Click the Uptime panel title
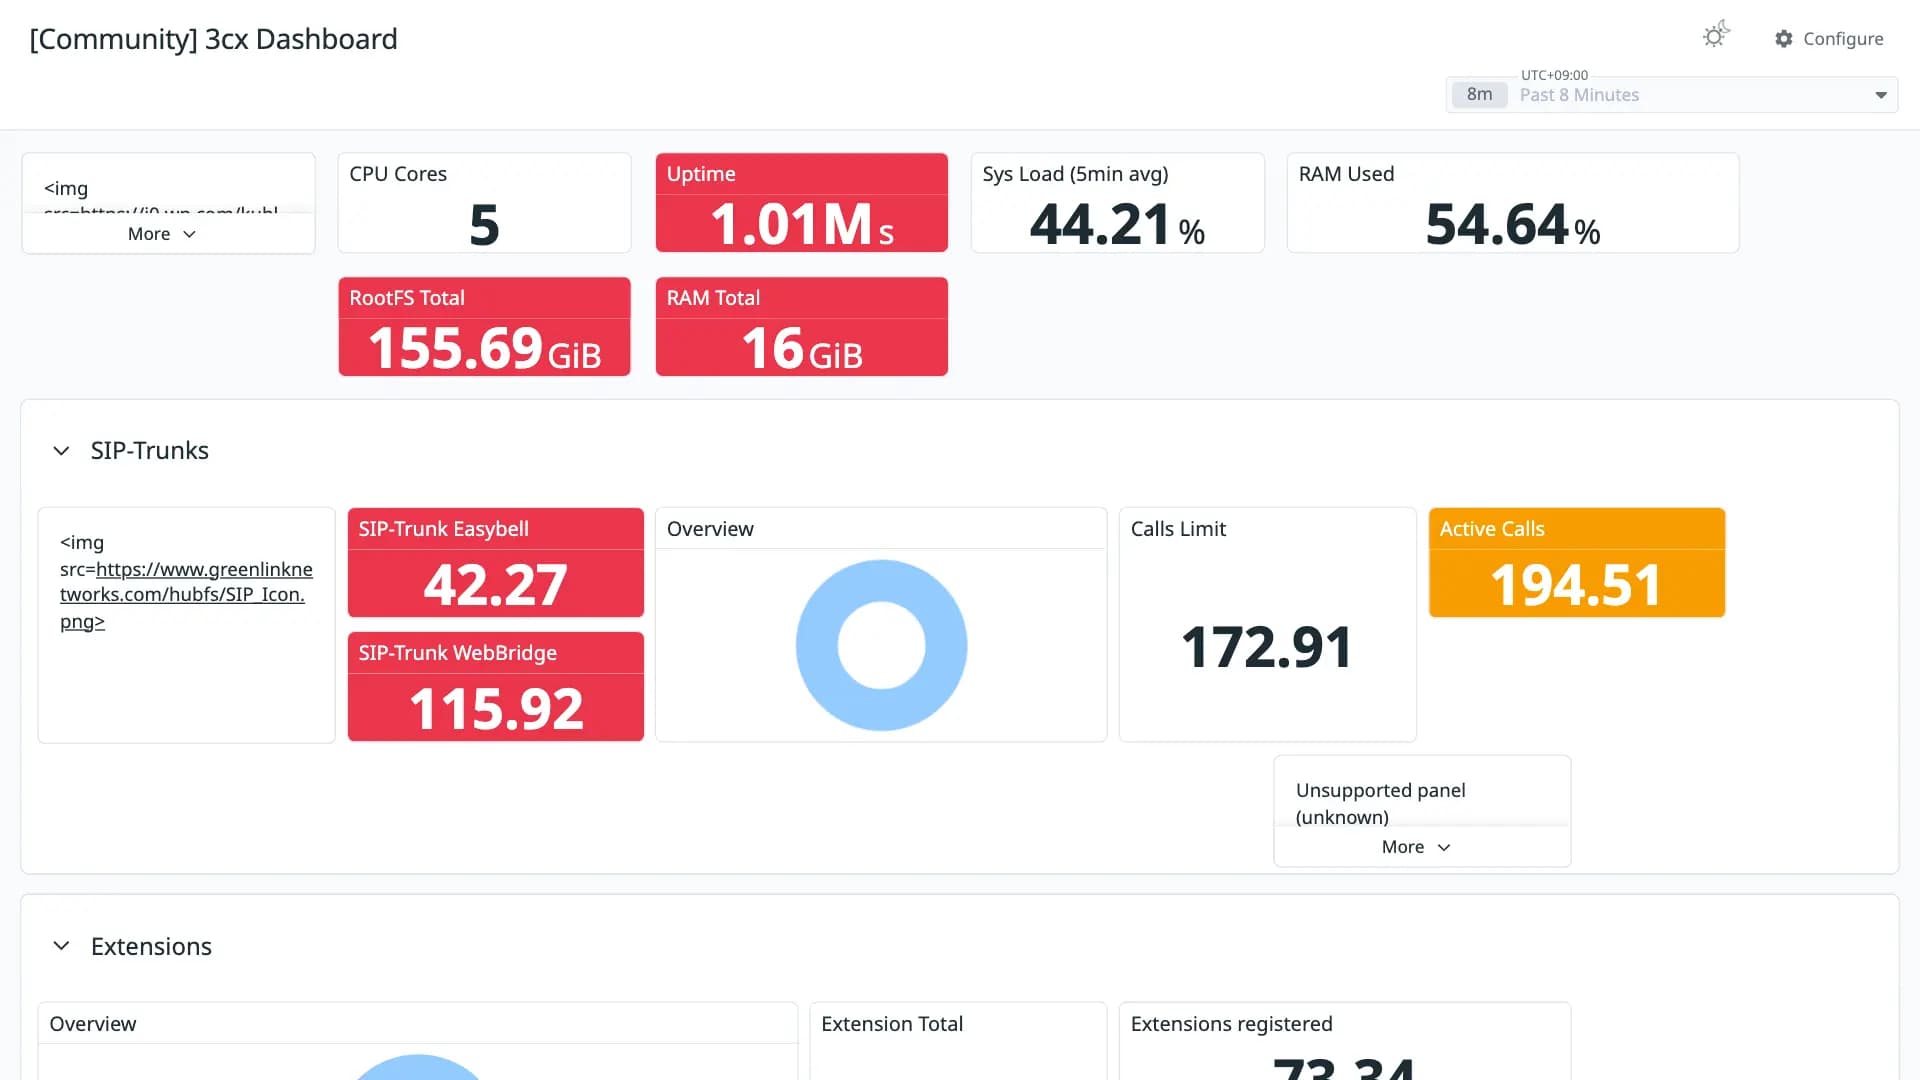The width and height of the screenshot is (1920, 1080). click(x=701, y=174)
